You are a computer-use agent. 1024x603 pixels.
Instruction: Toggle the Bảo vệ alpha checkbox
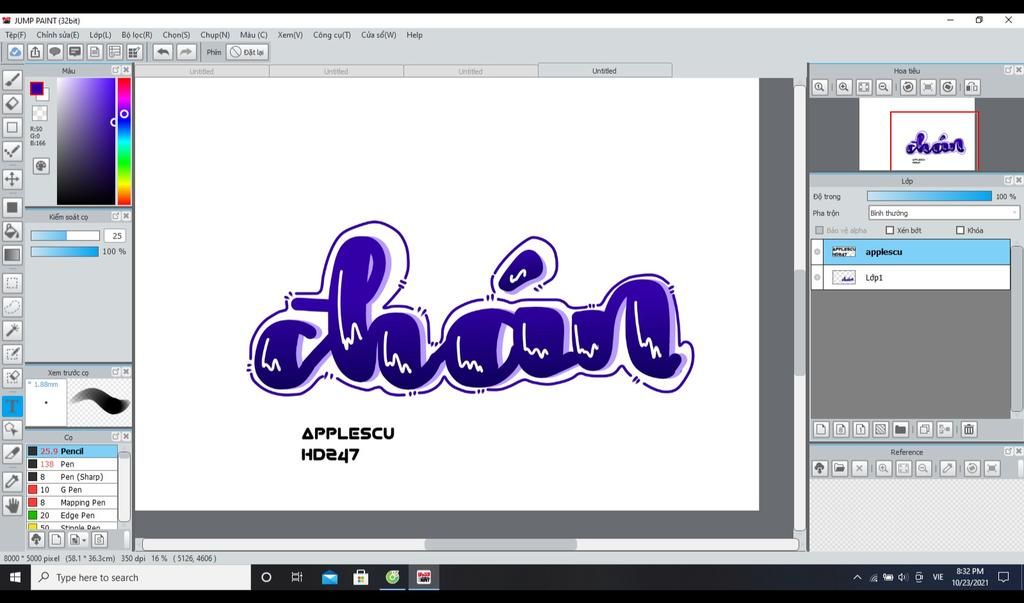point(820,230)
